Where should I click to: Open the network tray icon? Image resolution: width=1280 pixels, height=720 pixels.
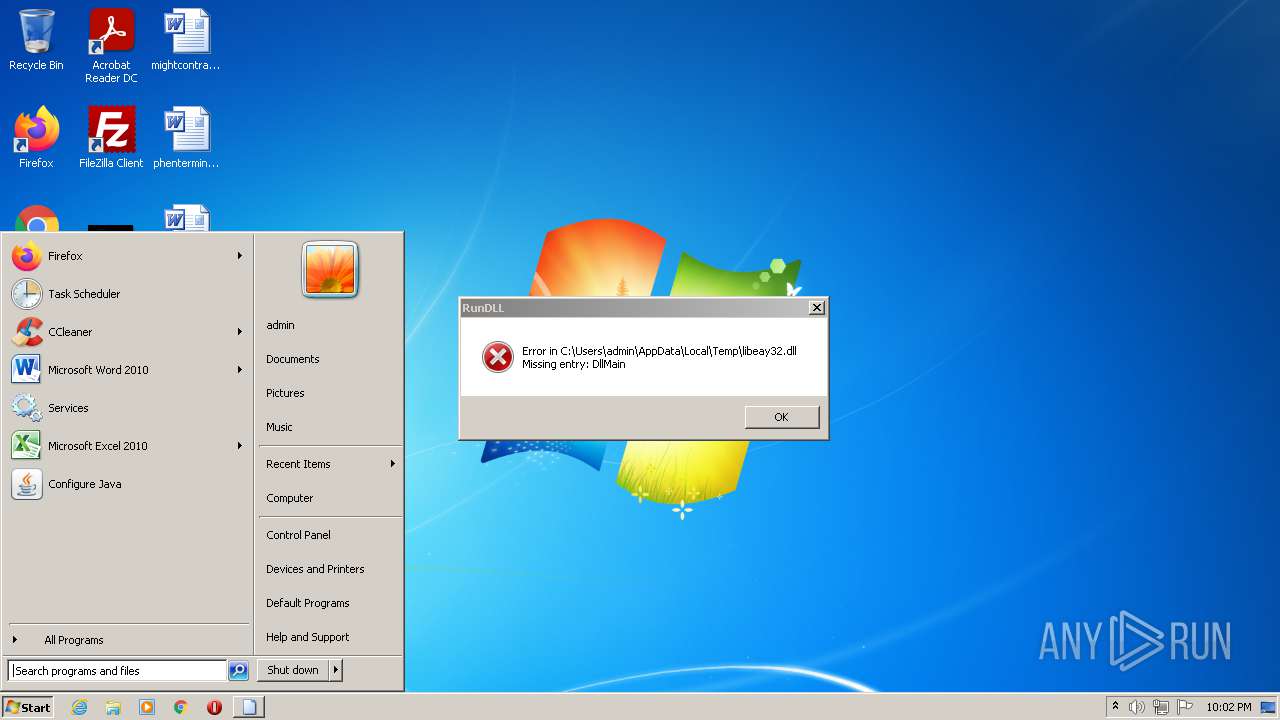1161,707
